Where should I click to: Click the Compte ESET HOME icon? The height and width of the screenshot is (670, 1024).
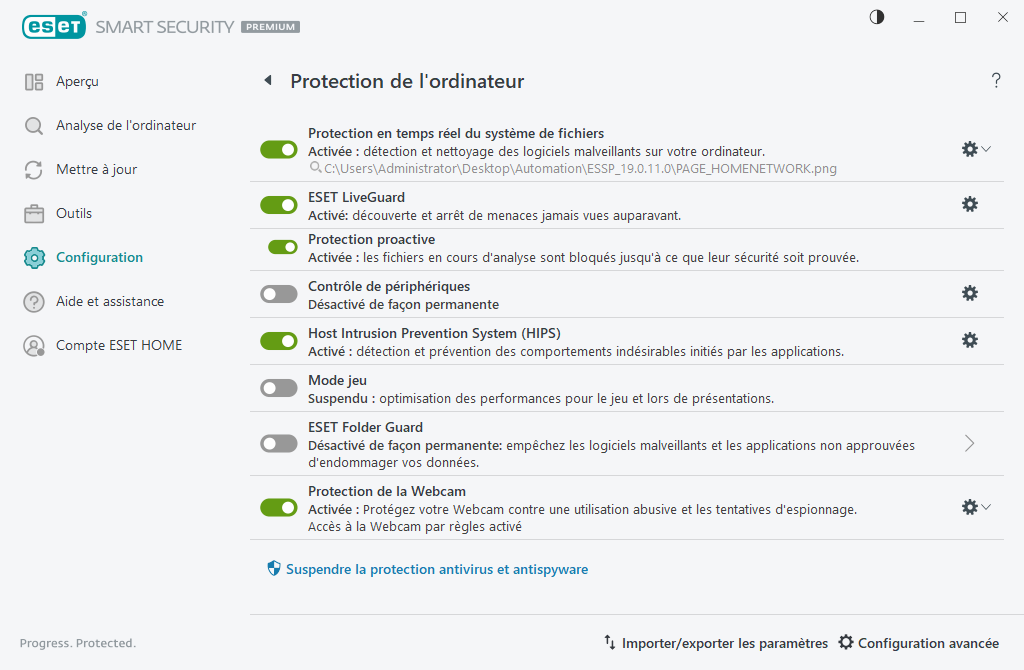tap(33, 345)
